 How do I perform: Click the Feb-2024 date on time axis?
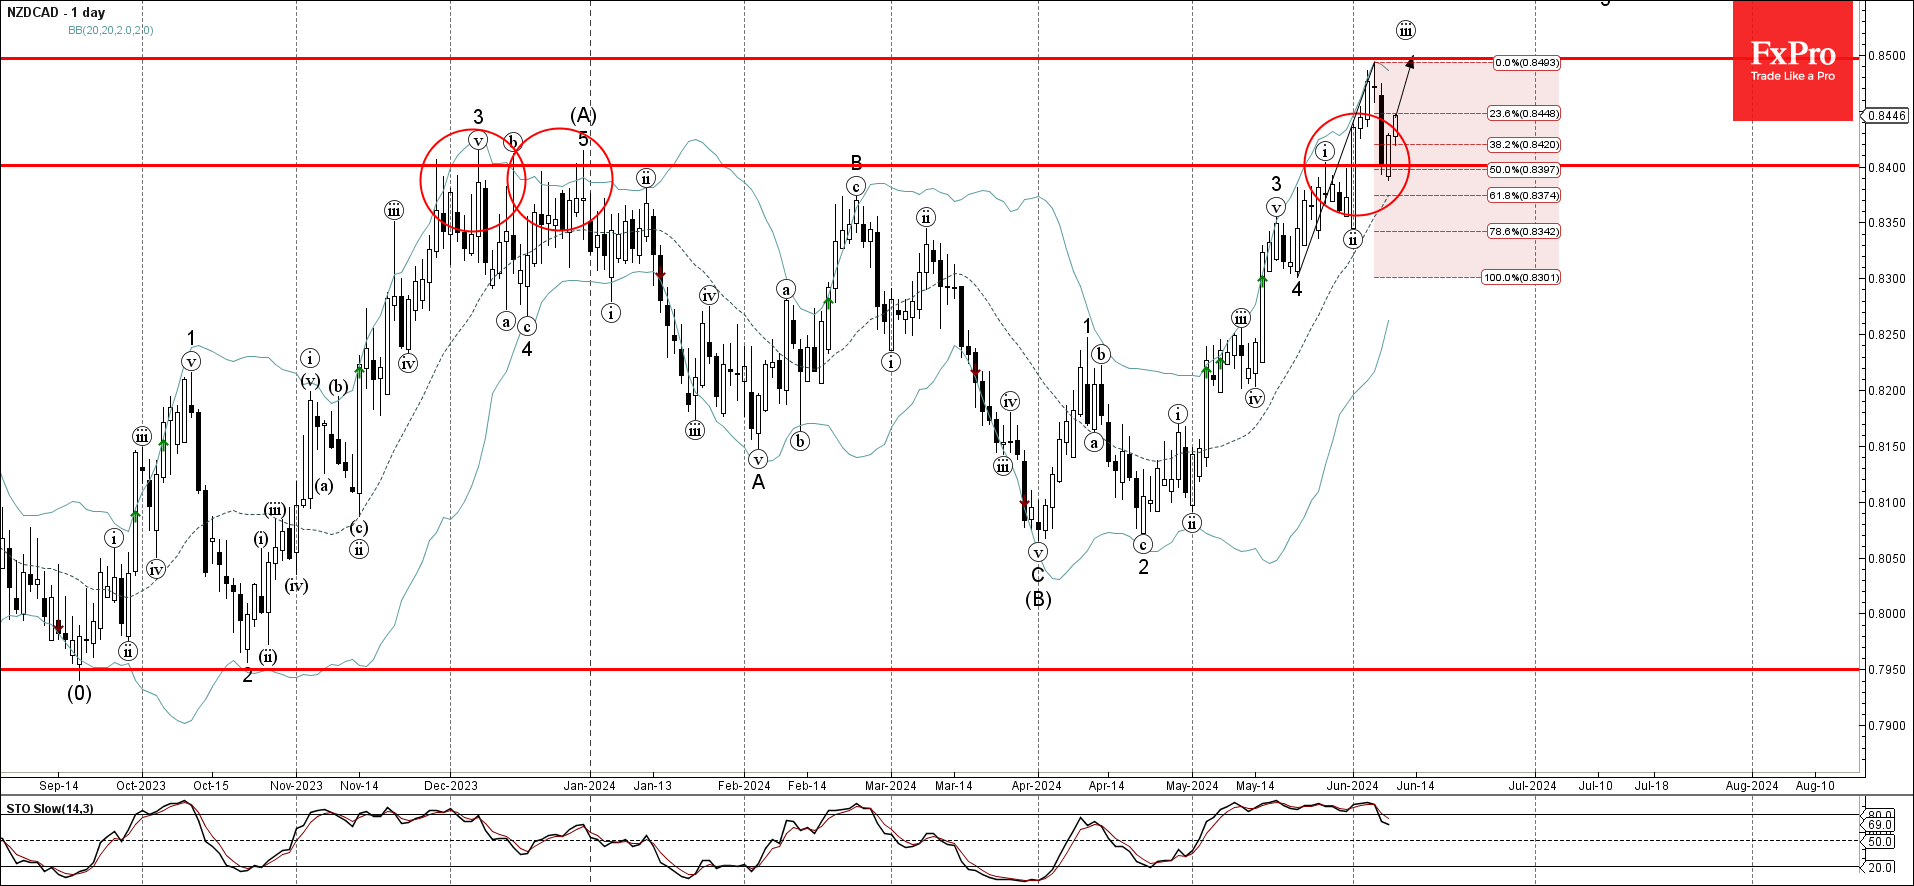coord(744,786)
